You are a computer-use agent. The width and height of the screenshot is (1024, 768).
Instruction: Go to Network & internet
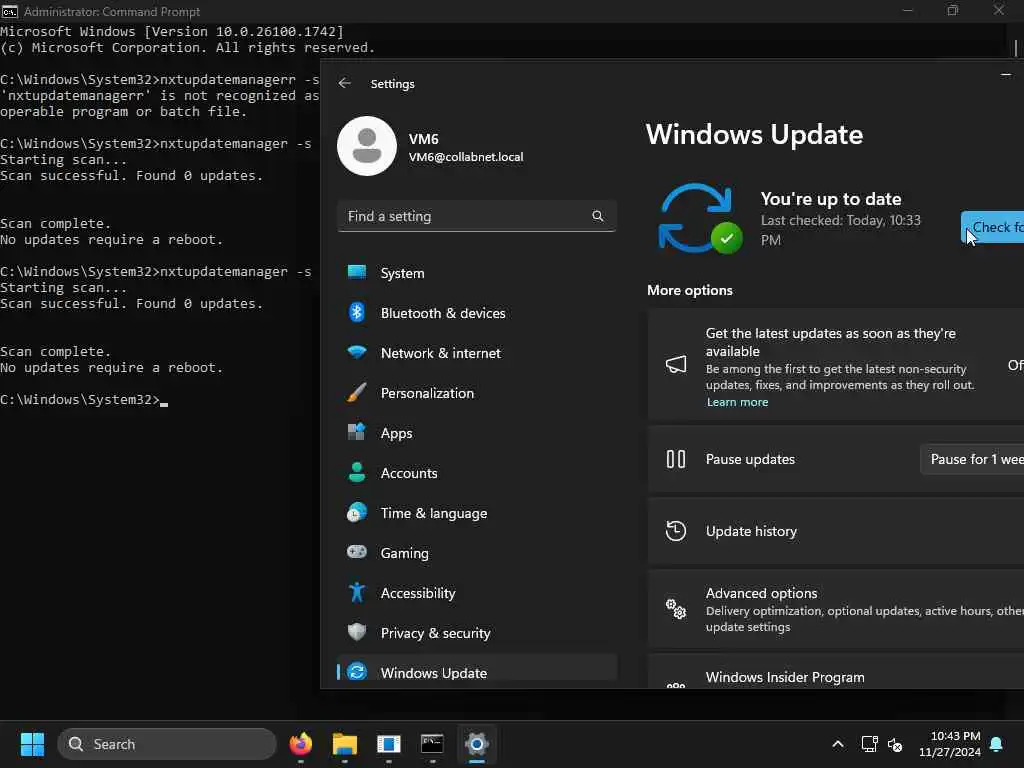[477, 353]
